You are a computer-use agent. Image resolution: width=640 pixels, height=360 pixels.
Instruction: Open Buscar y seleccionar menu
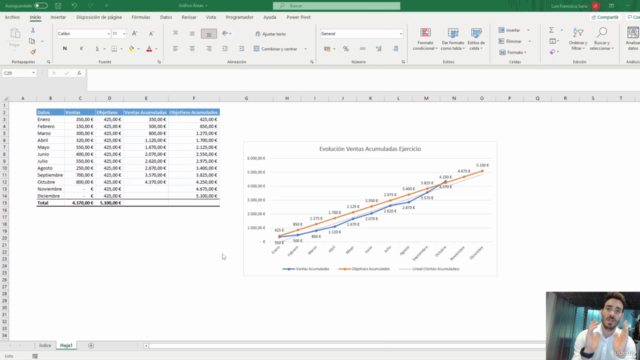pyautogui.click(x=602, y=39)
